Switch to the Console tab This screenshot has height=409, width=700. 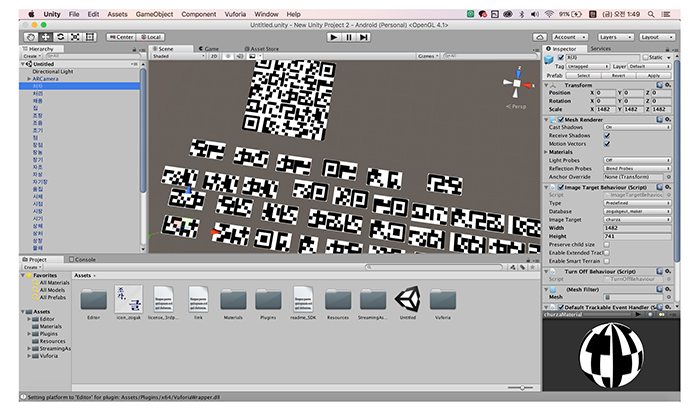click(83, 259)
